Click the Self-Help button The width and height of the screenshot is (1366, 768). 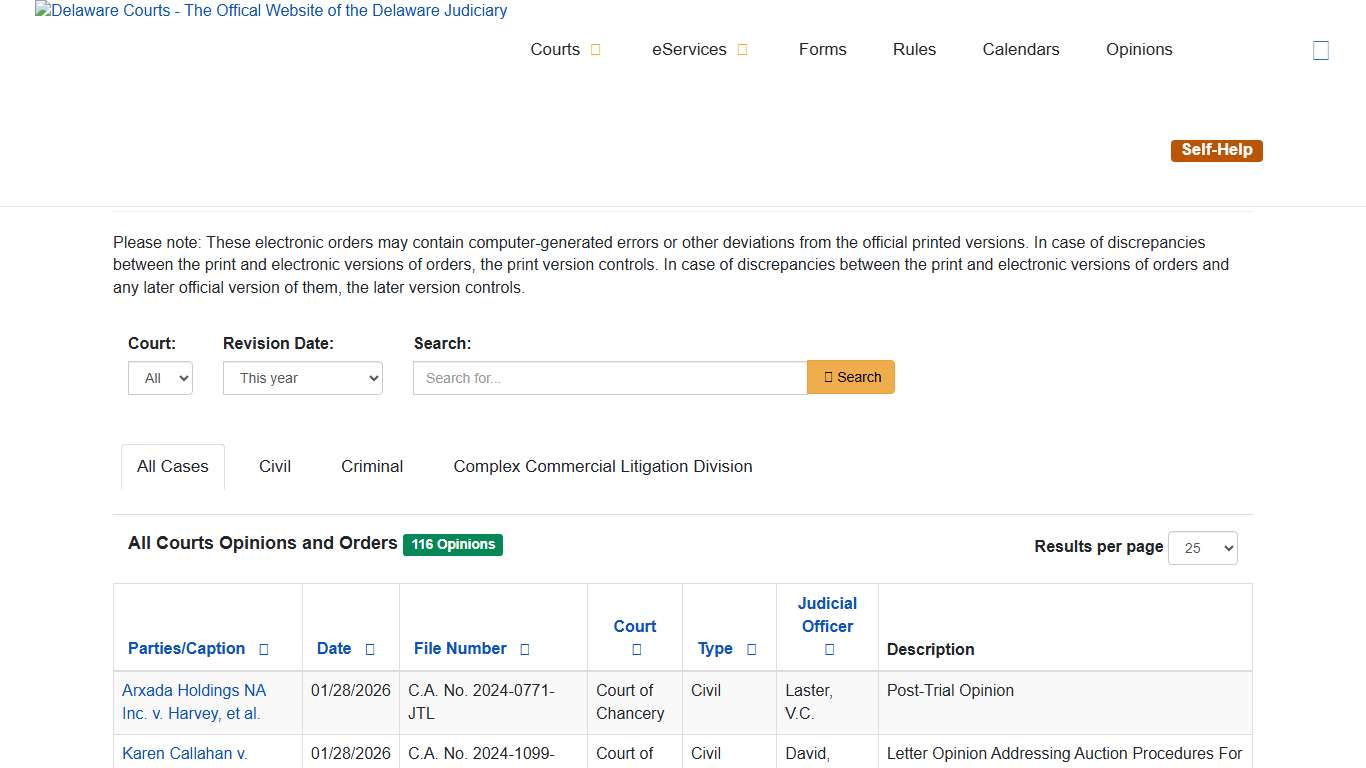(1216, 150)
